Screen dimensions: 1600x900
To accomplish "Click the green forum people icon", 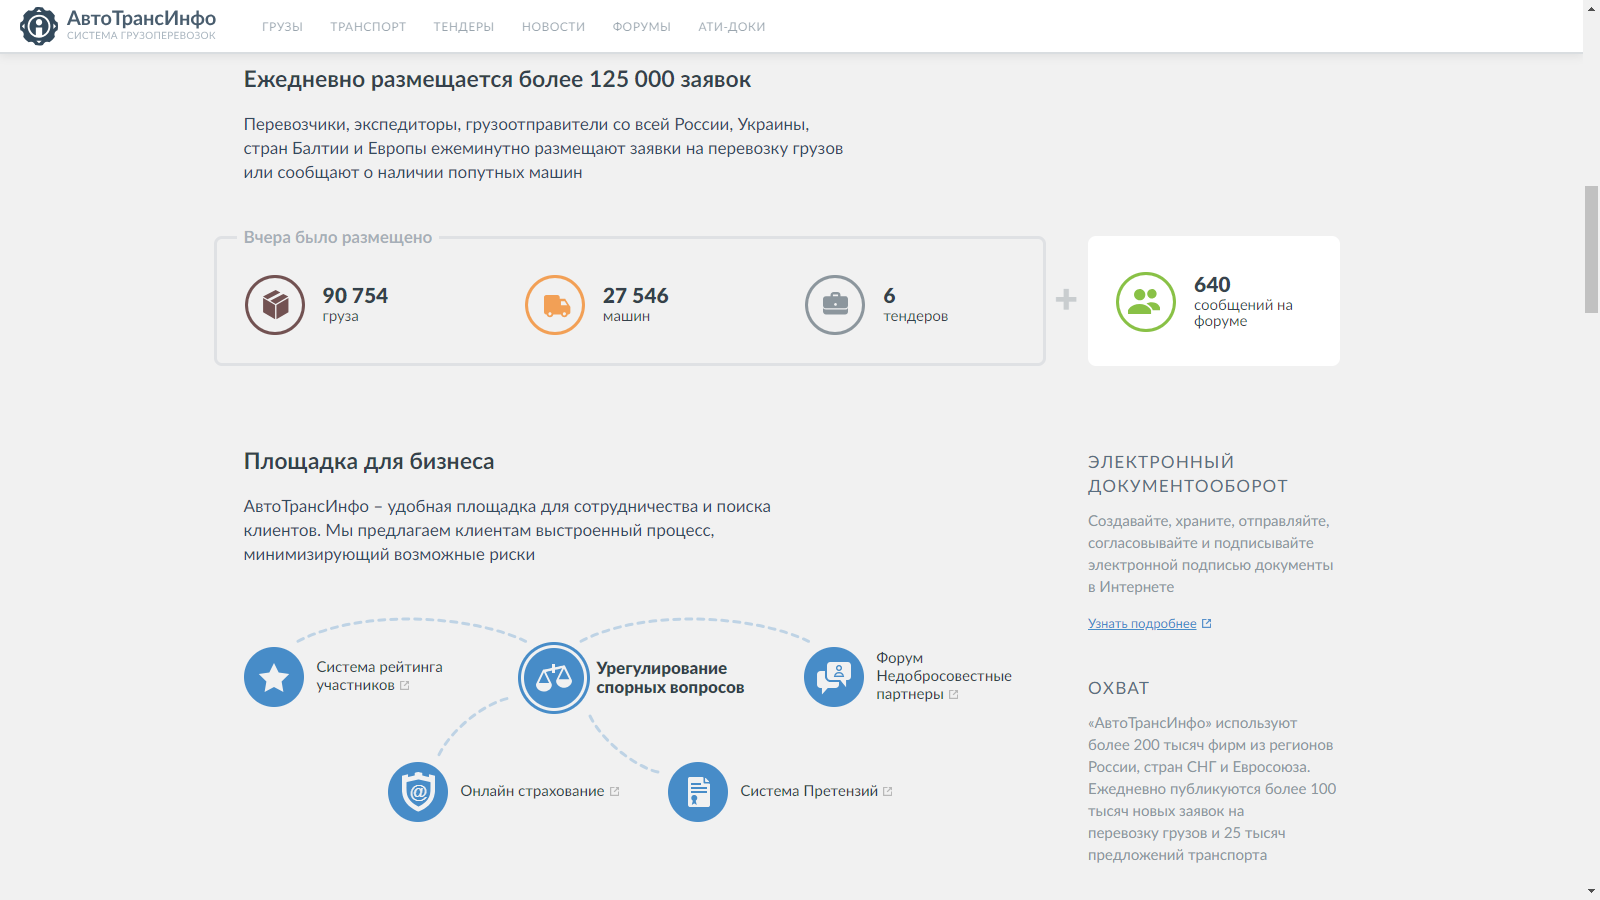I will click(x=1146, y=302).
